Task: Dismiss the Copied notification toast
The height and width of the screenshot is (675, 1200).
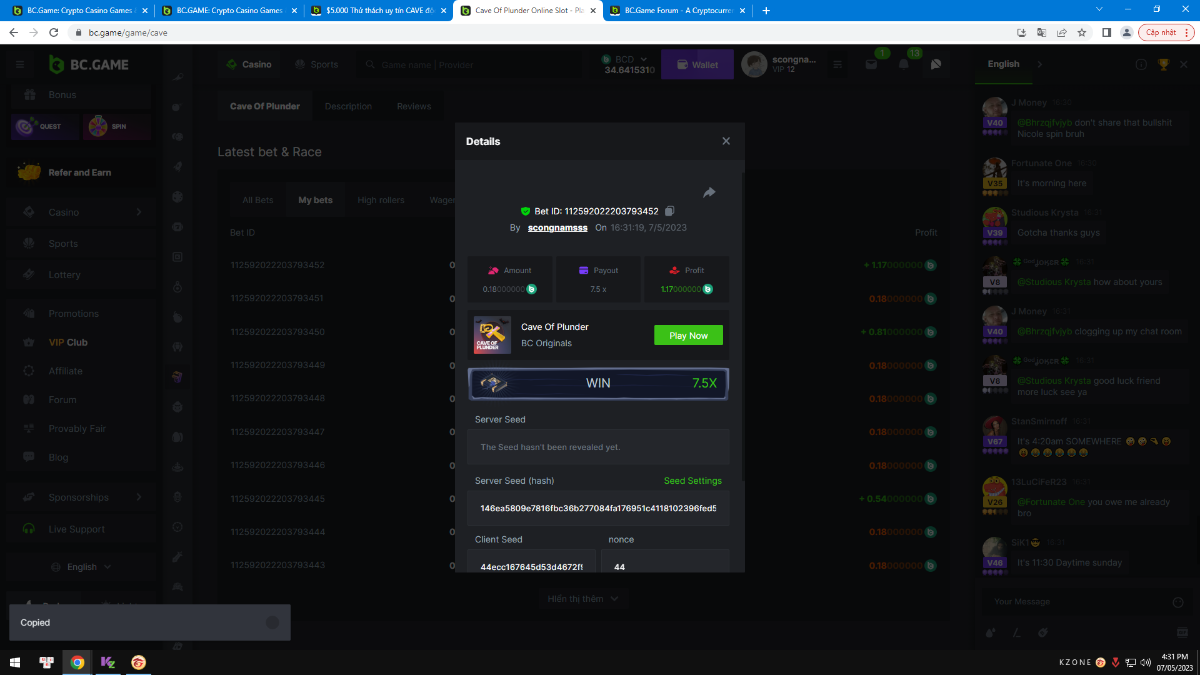Action: coord(272,622)
